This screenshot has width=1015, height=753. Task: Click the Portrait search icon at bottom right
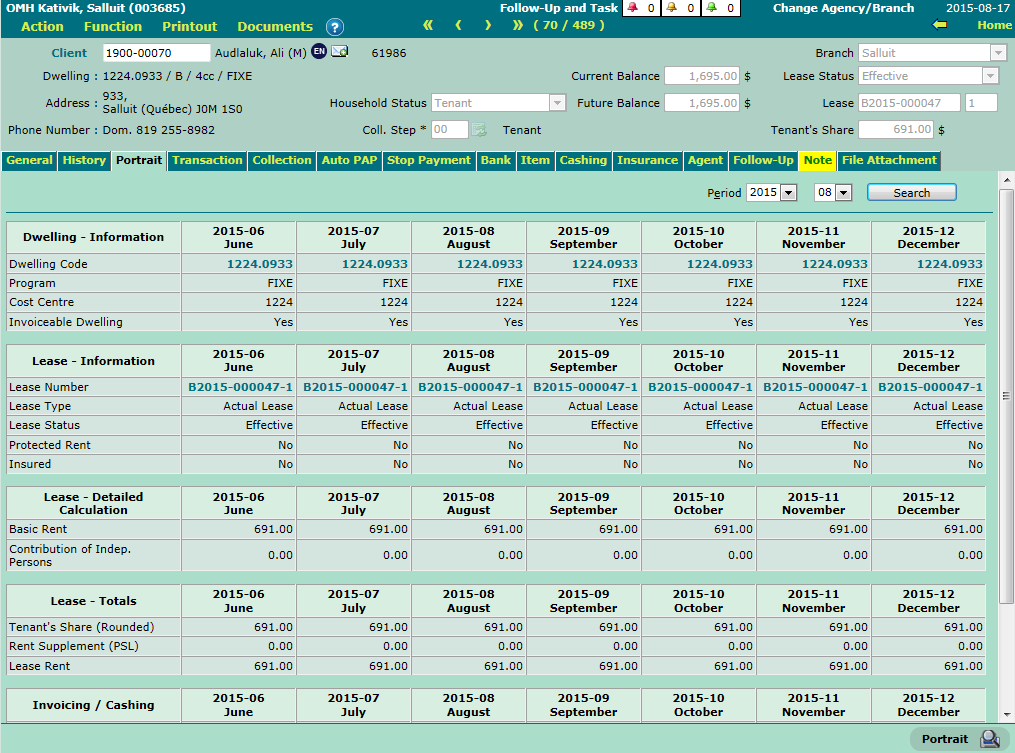click(x=989, y=739)
